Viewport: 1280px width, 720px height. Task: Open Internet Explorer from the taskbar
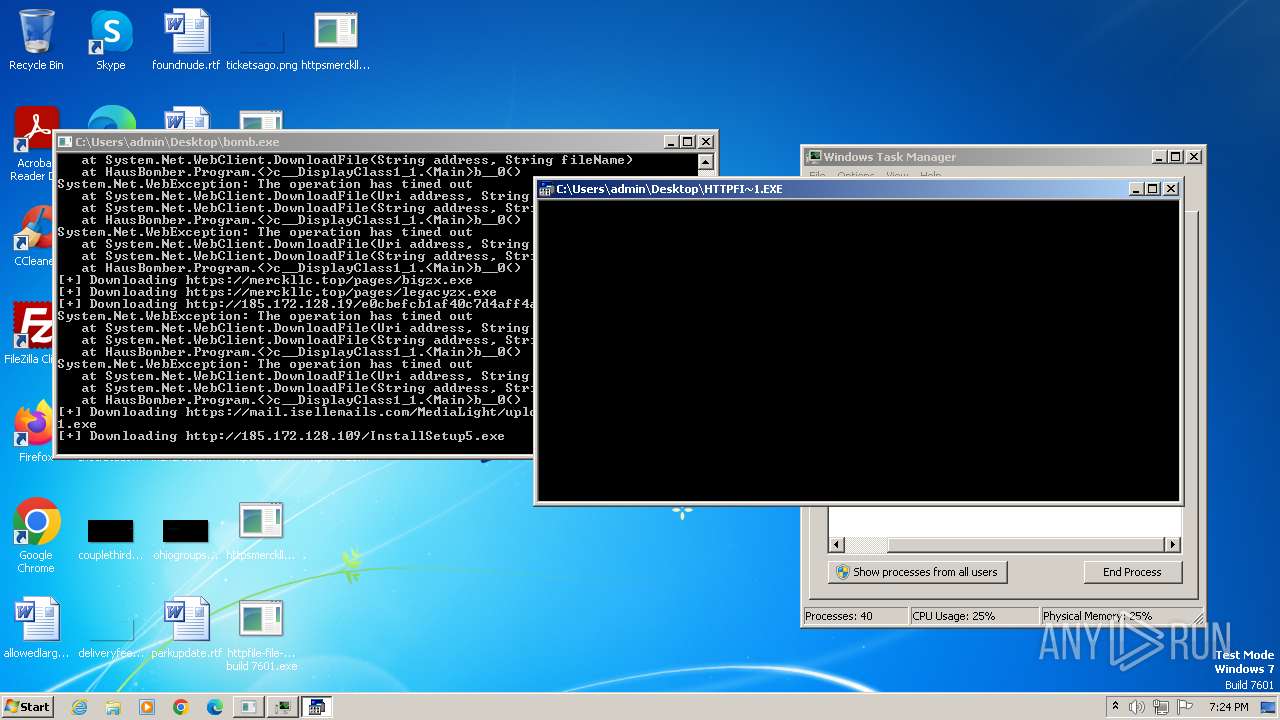79,707
